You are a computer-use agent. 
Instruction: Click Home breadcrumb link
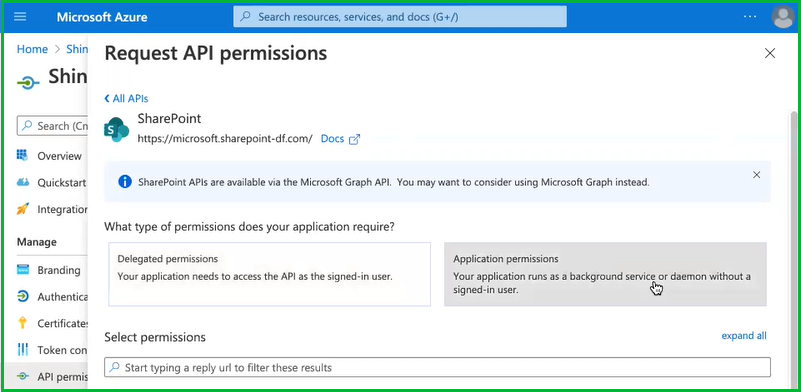pyautogui.click(x=32, y=49)
